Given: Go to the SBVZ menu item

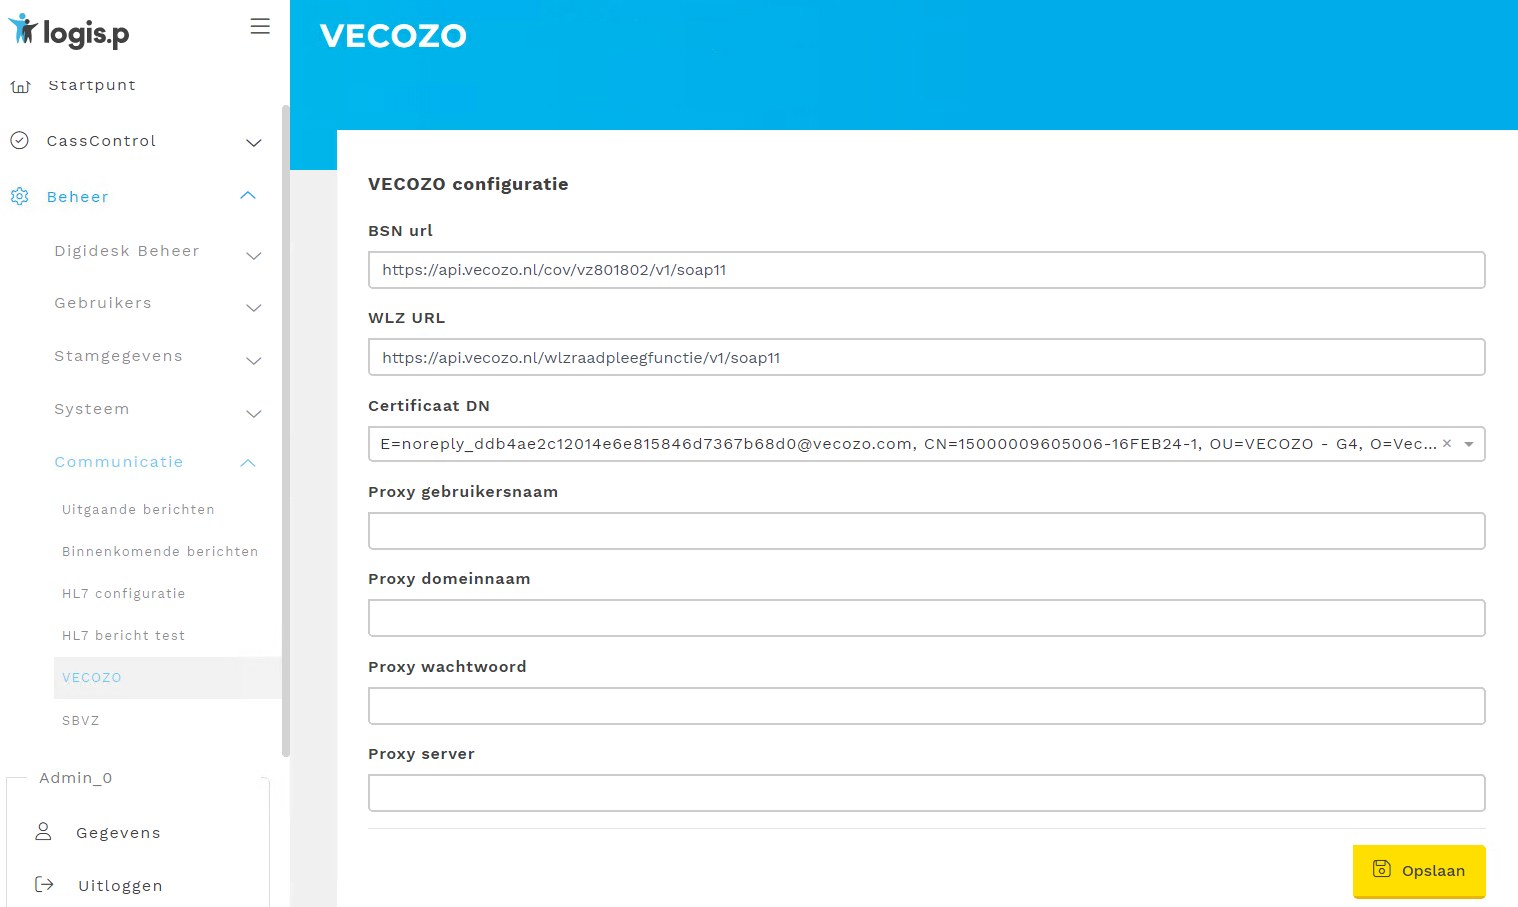Looking at the screenshot, I should pyautogui.click(x=81, y=721).
